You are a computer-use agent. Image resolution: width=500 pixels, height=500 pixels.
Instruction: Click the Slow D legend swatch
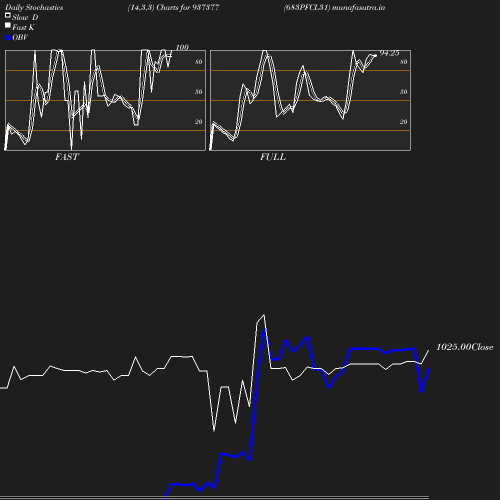[x=8, y=15]
